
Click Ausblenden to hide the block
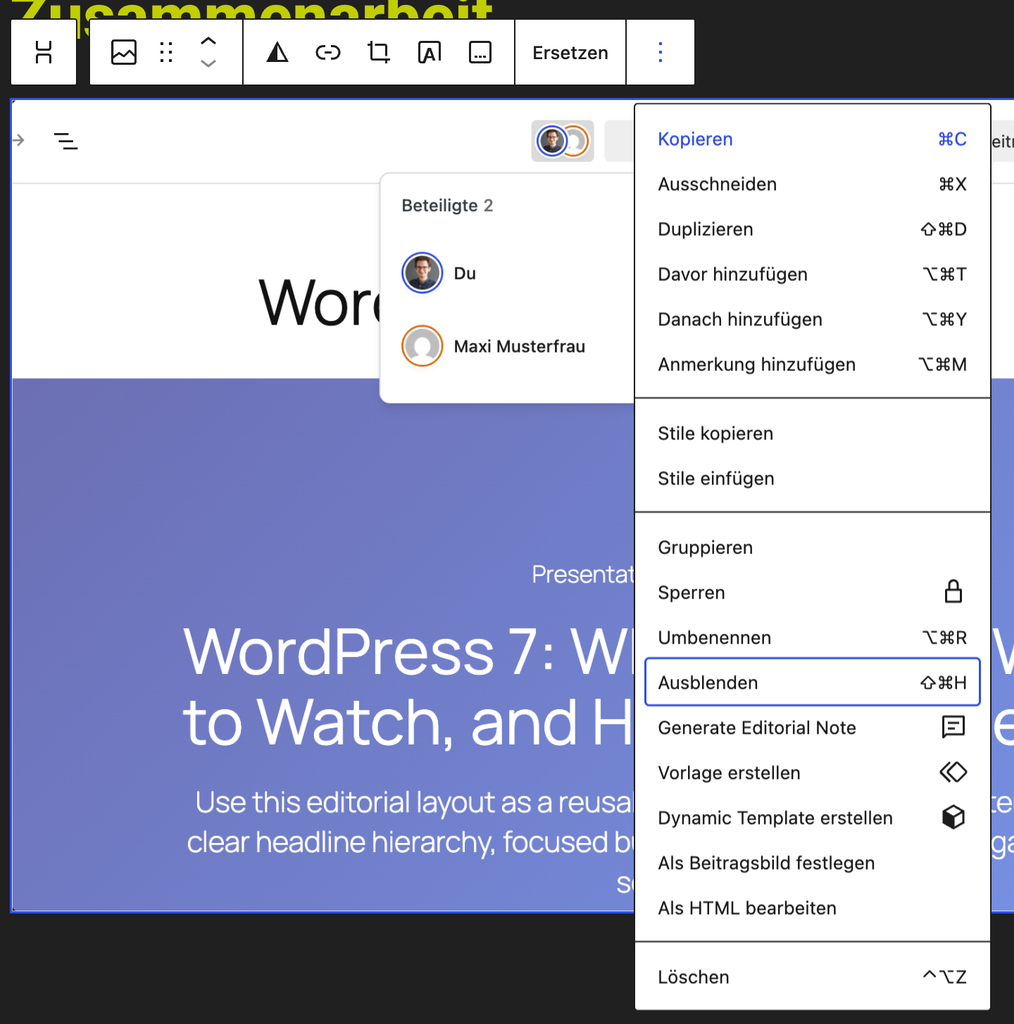tap(812, 682)
